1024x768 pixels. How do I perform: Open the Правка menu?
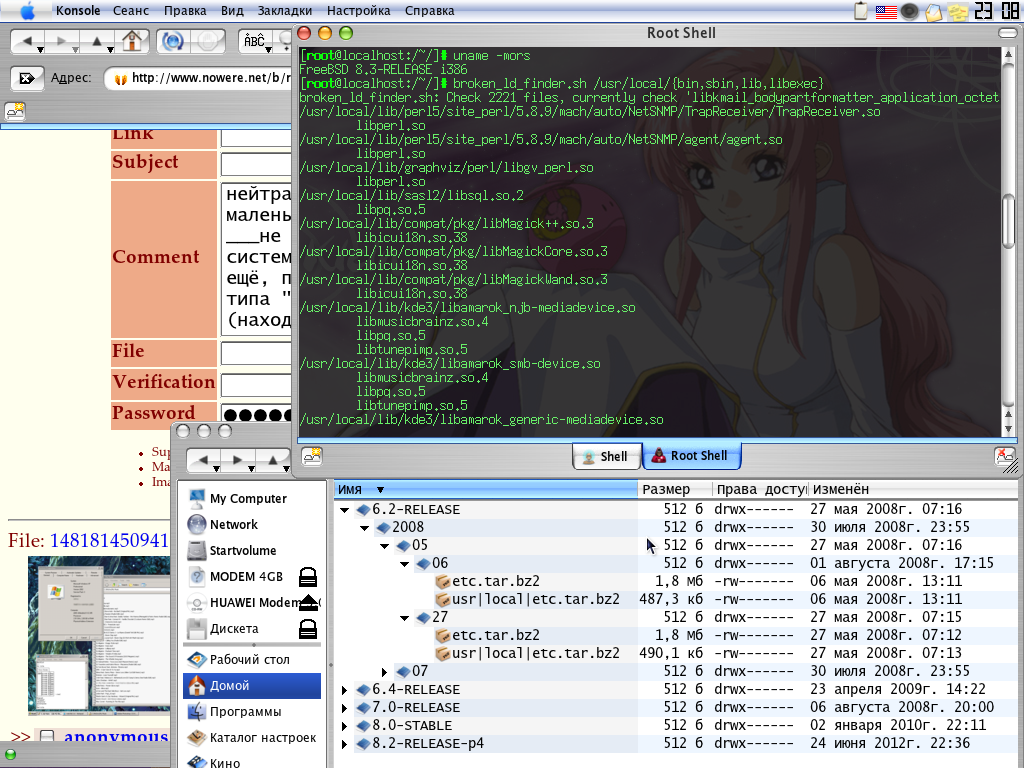185,11
